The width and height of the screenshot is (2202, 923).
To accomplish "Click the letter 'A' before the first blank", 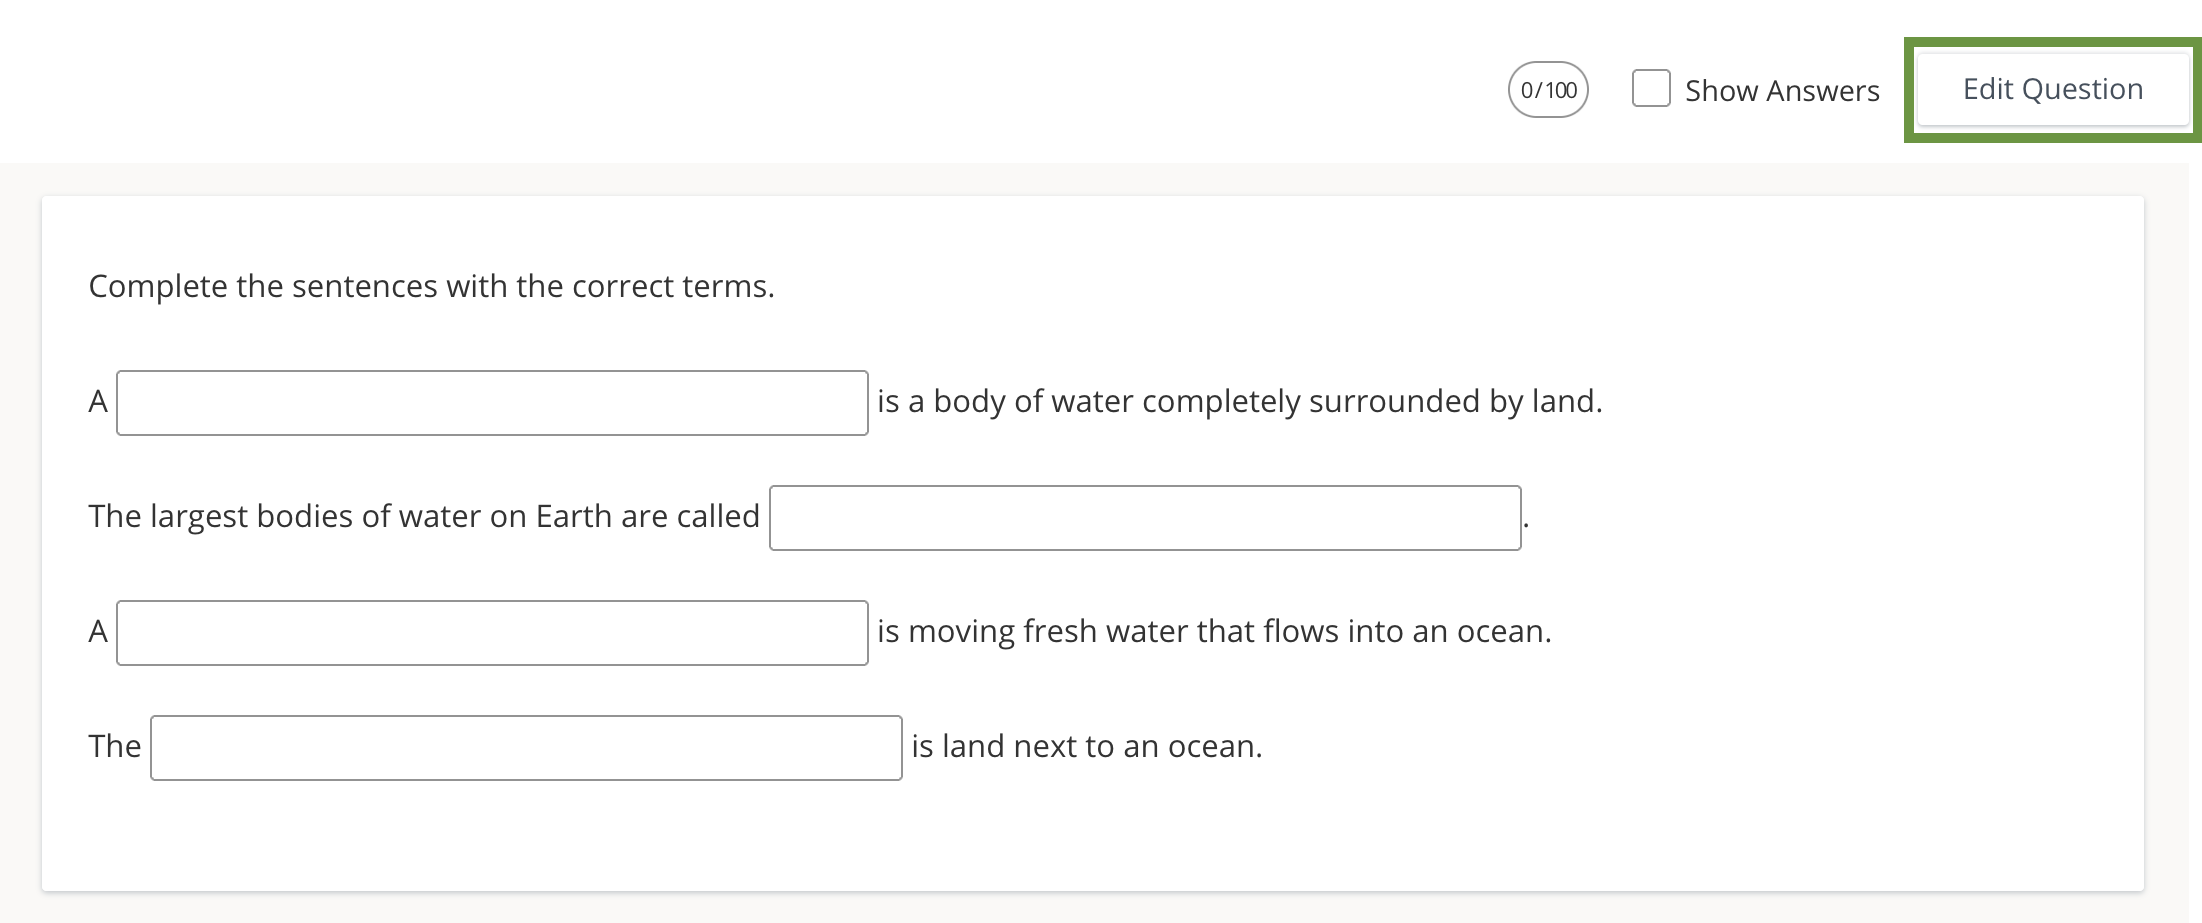I will tap(98, 402).
